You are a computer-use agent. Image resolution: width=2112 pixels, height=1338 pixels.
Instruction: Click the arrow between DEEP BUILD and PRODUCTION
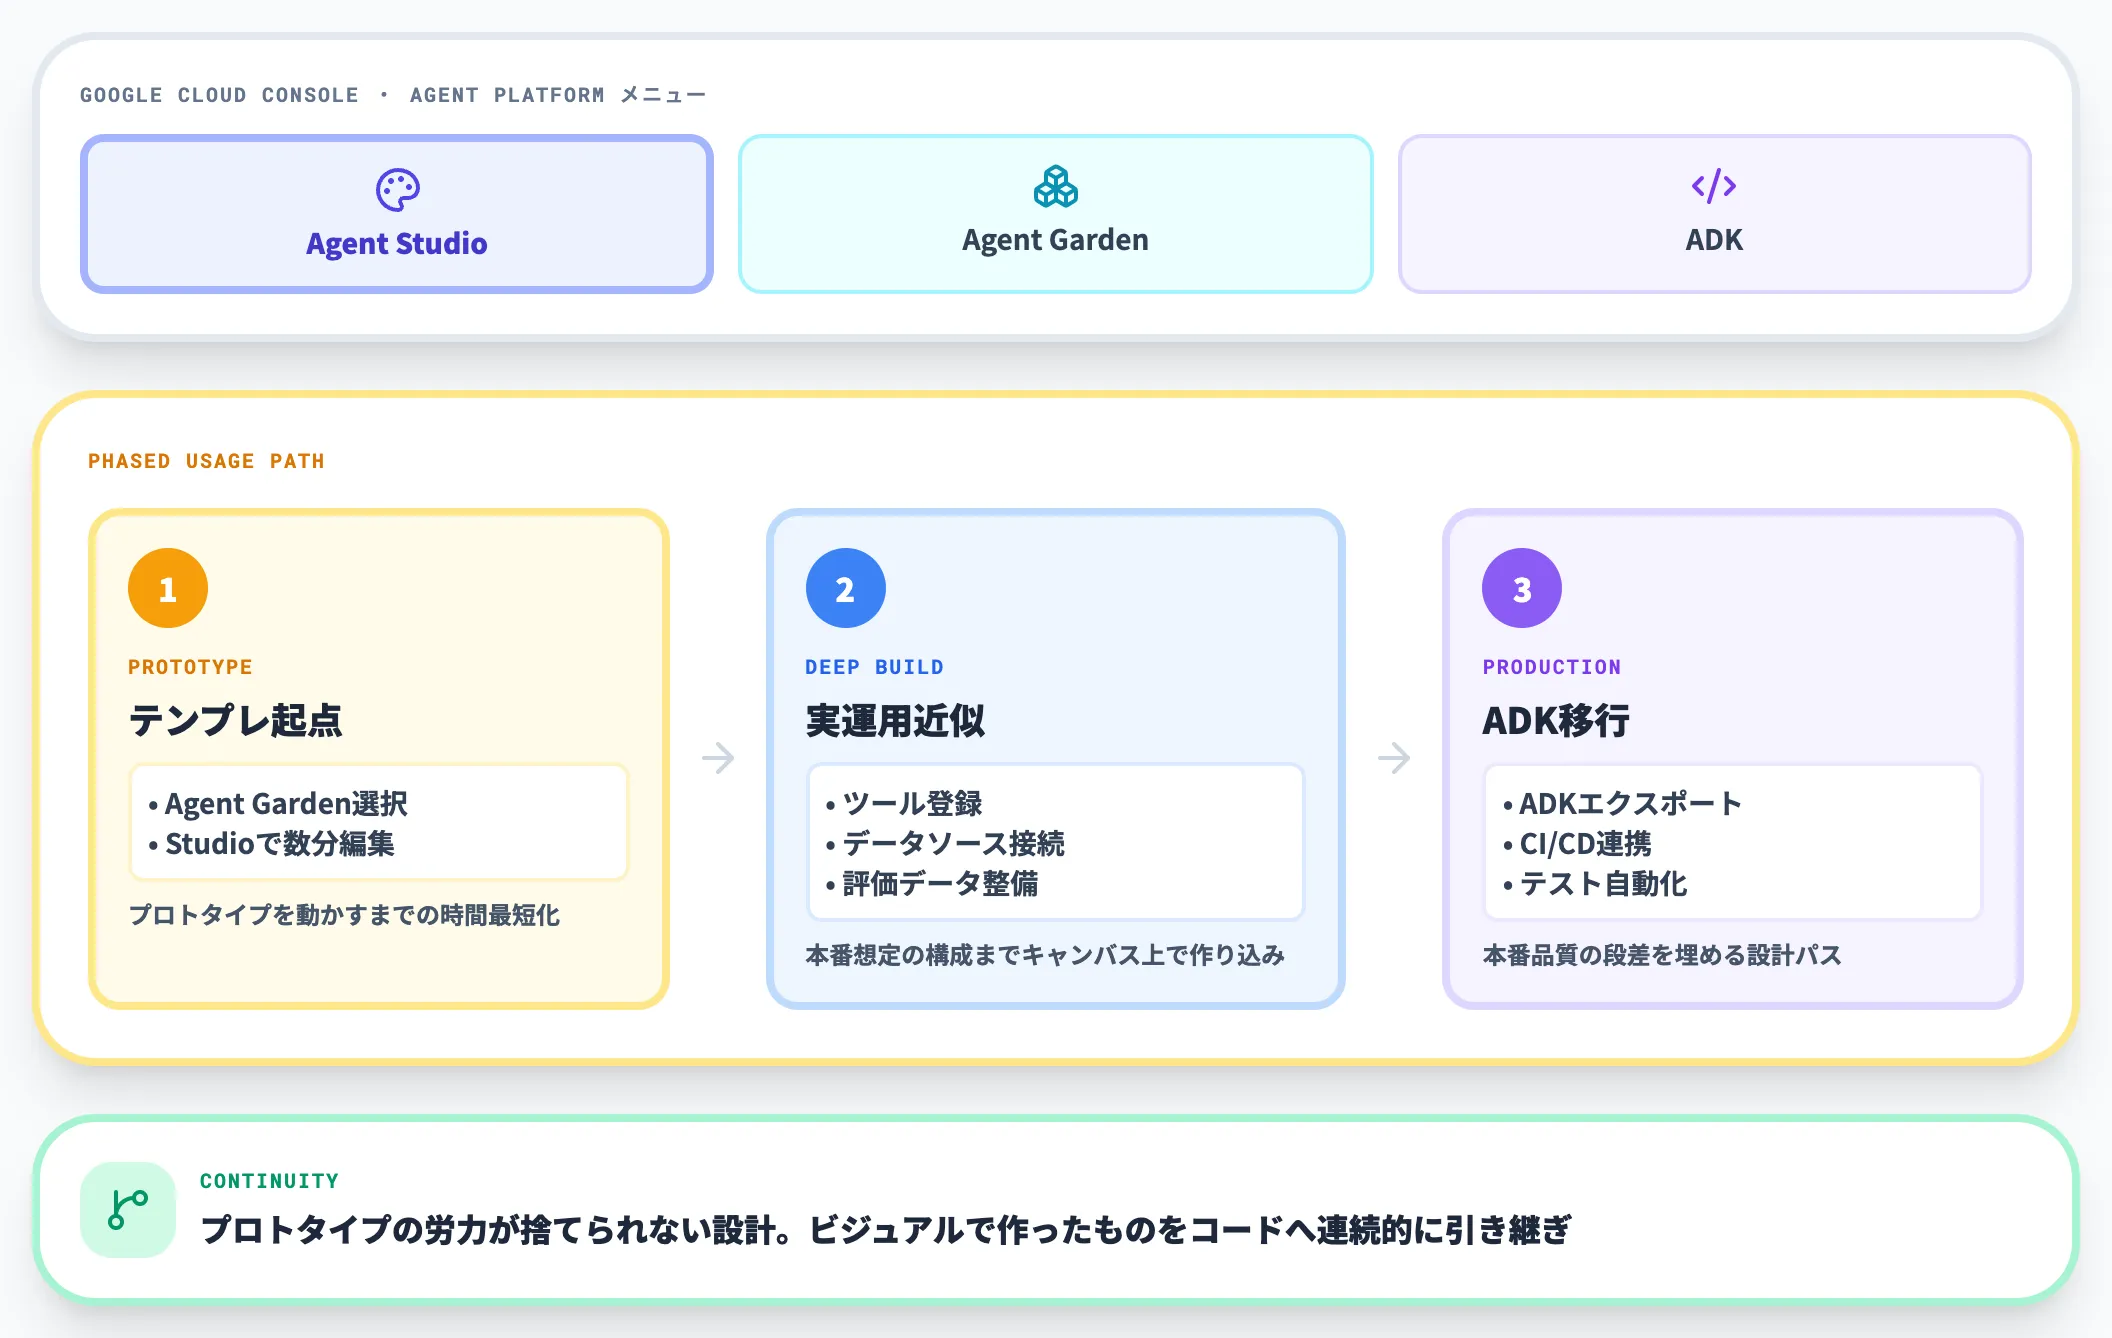1394,758
